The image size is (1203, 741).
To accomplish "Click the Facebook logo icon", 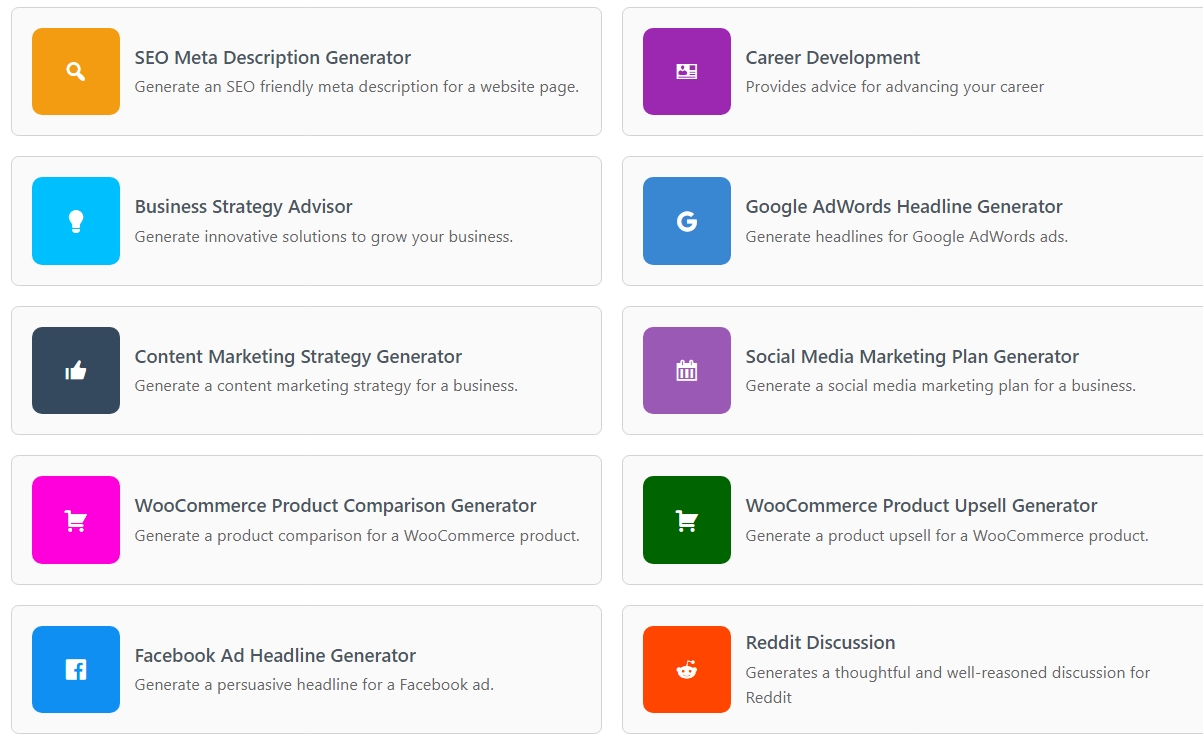I will pos(76,669).
